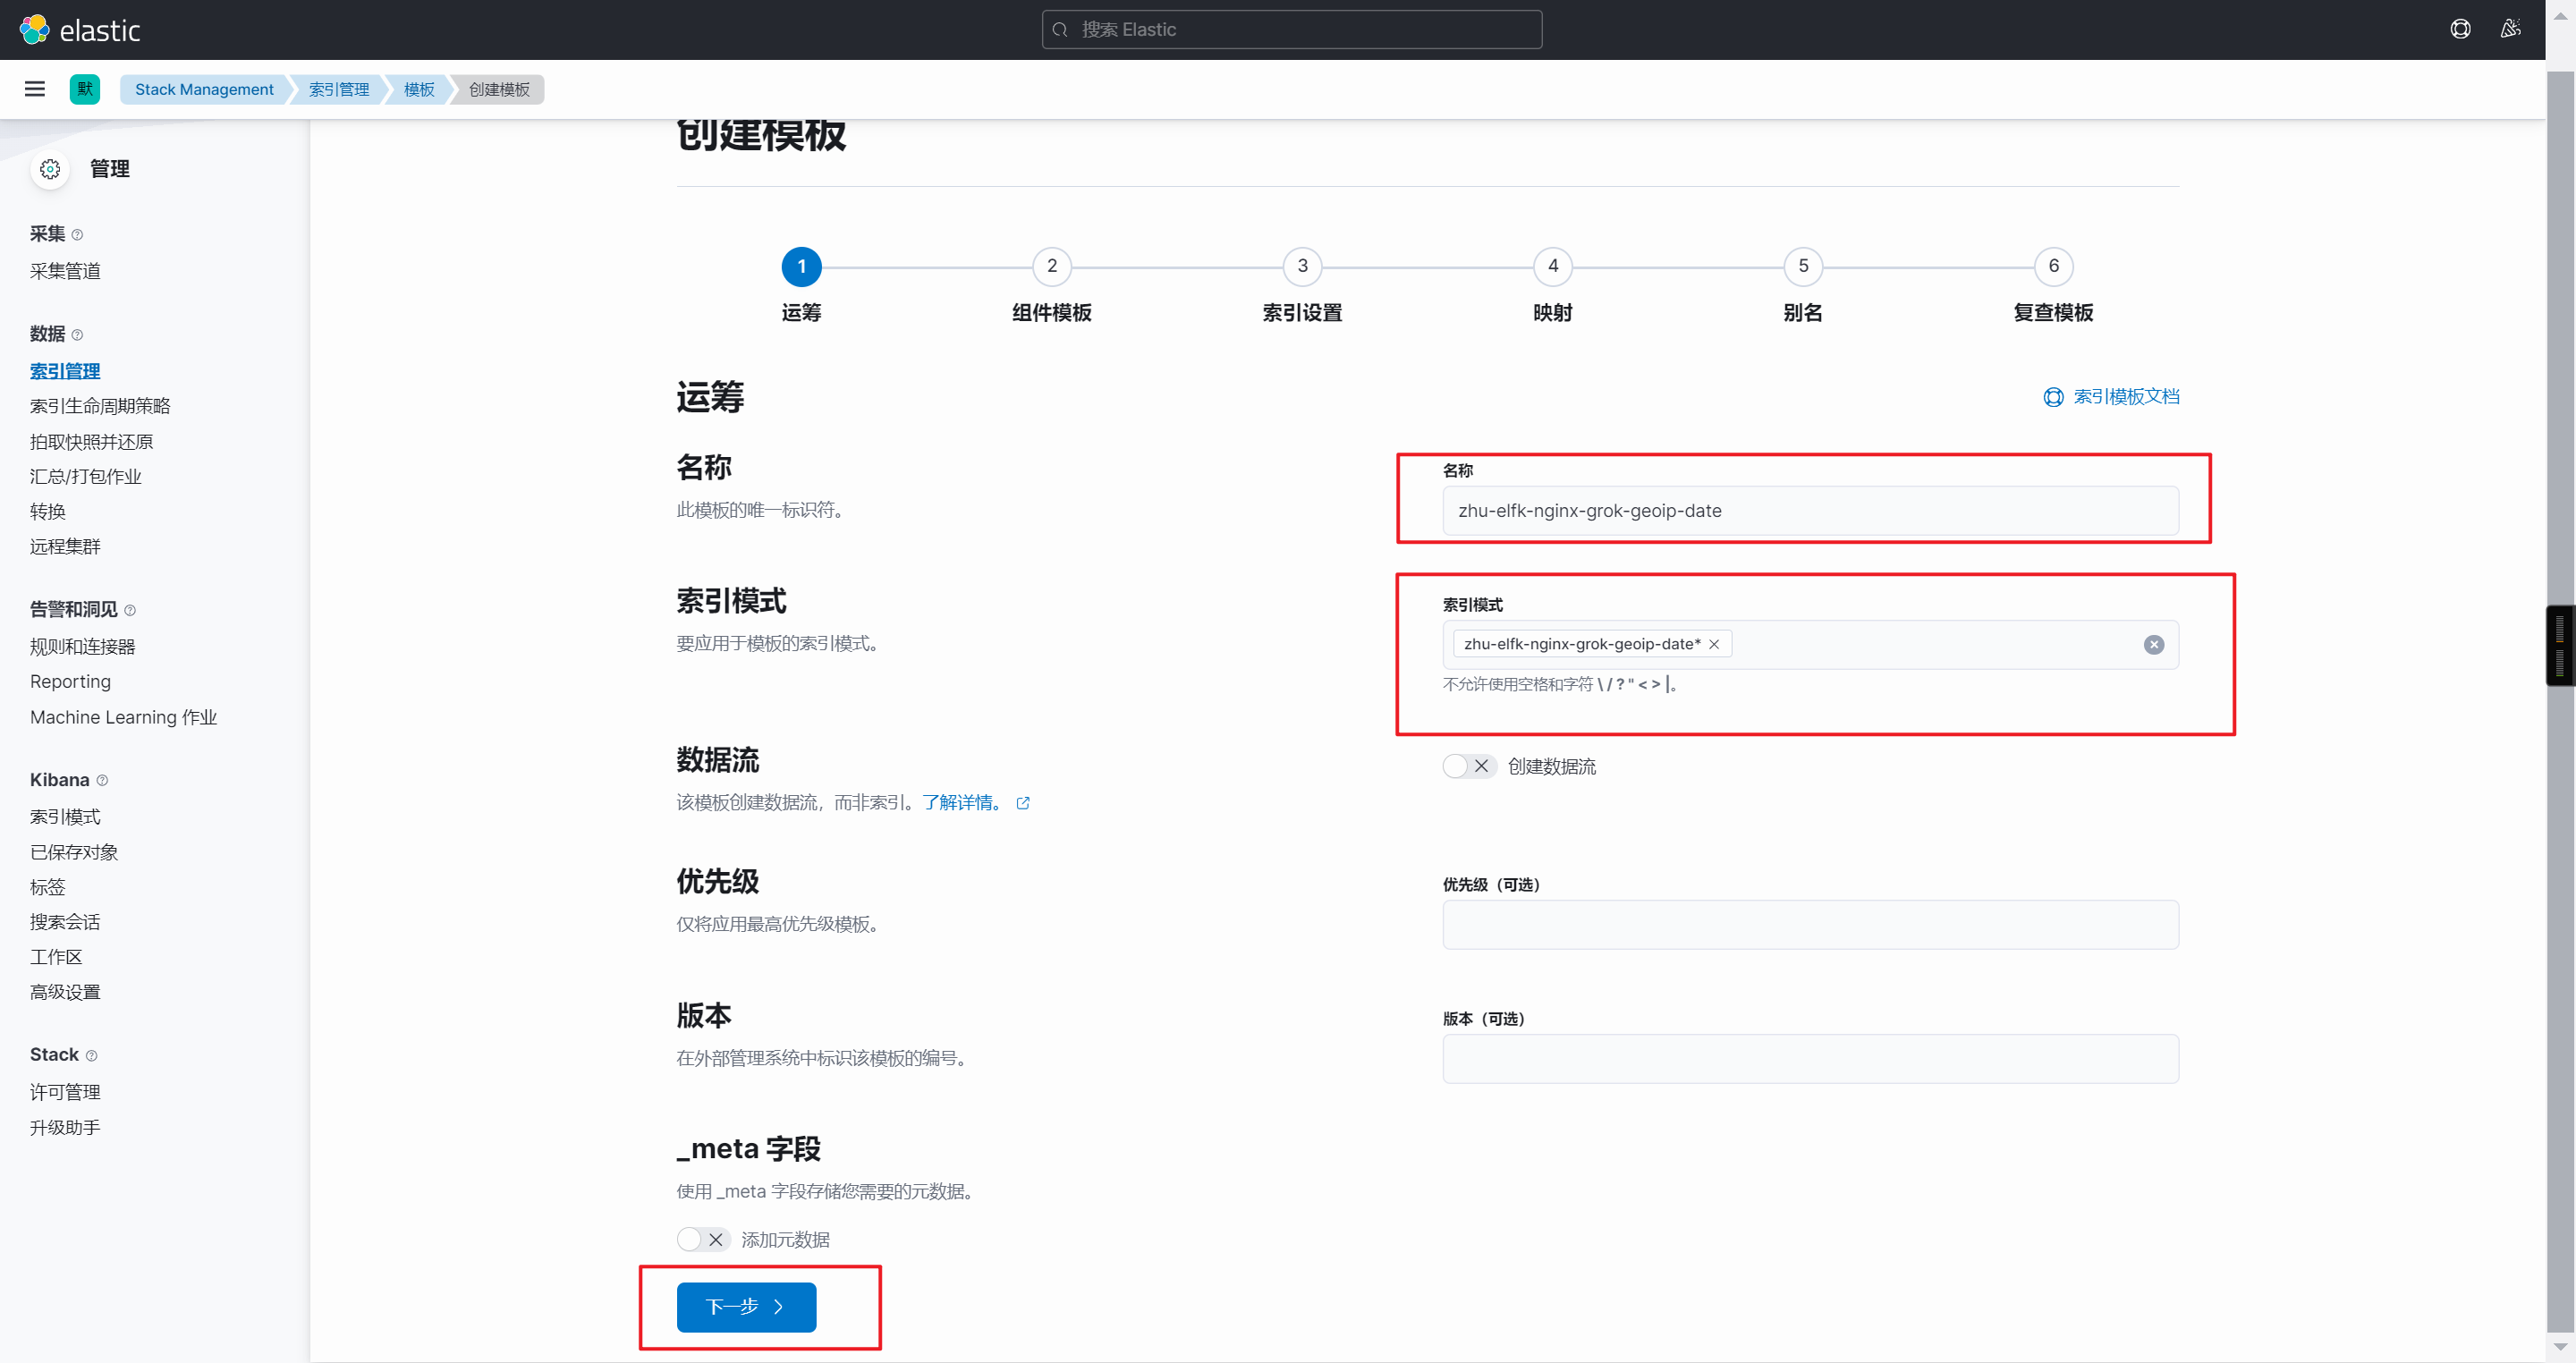
Task: Open Machine Learning 作业 in sidebar
Action: click(x=123, y=718)
